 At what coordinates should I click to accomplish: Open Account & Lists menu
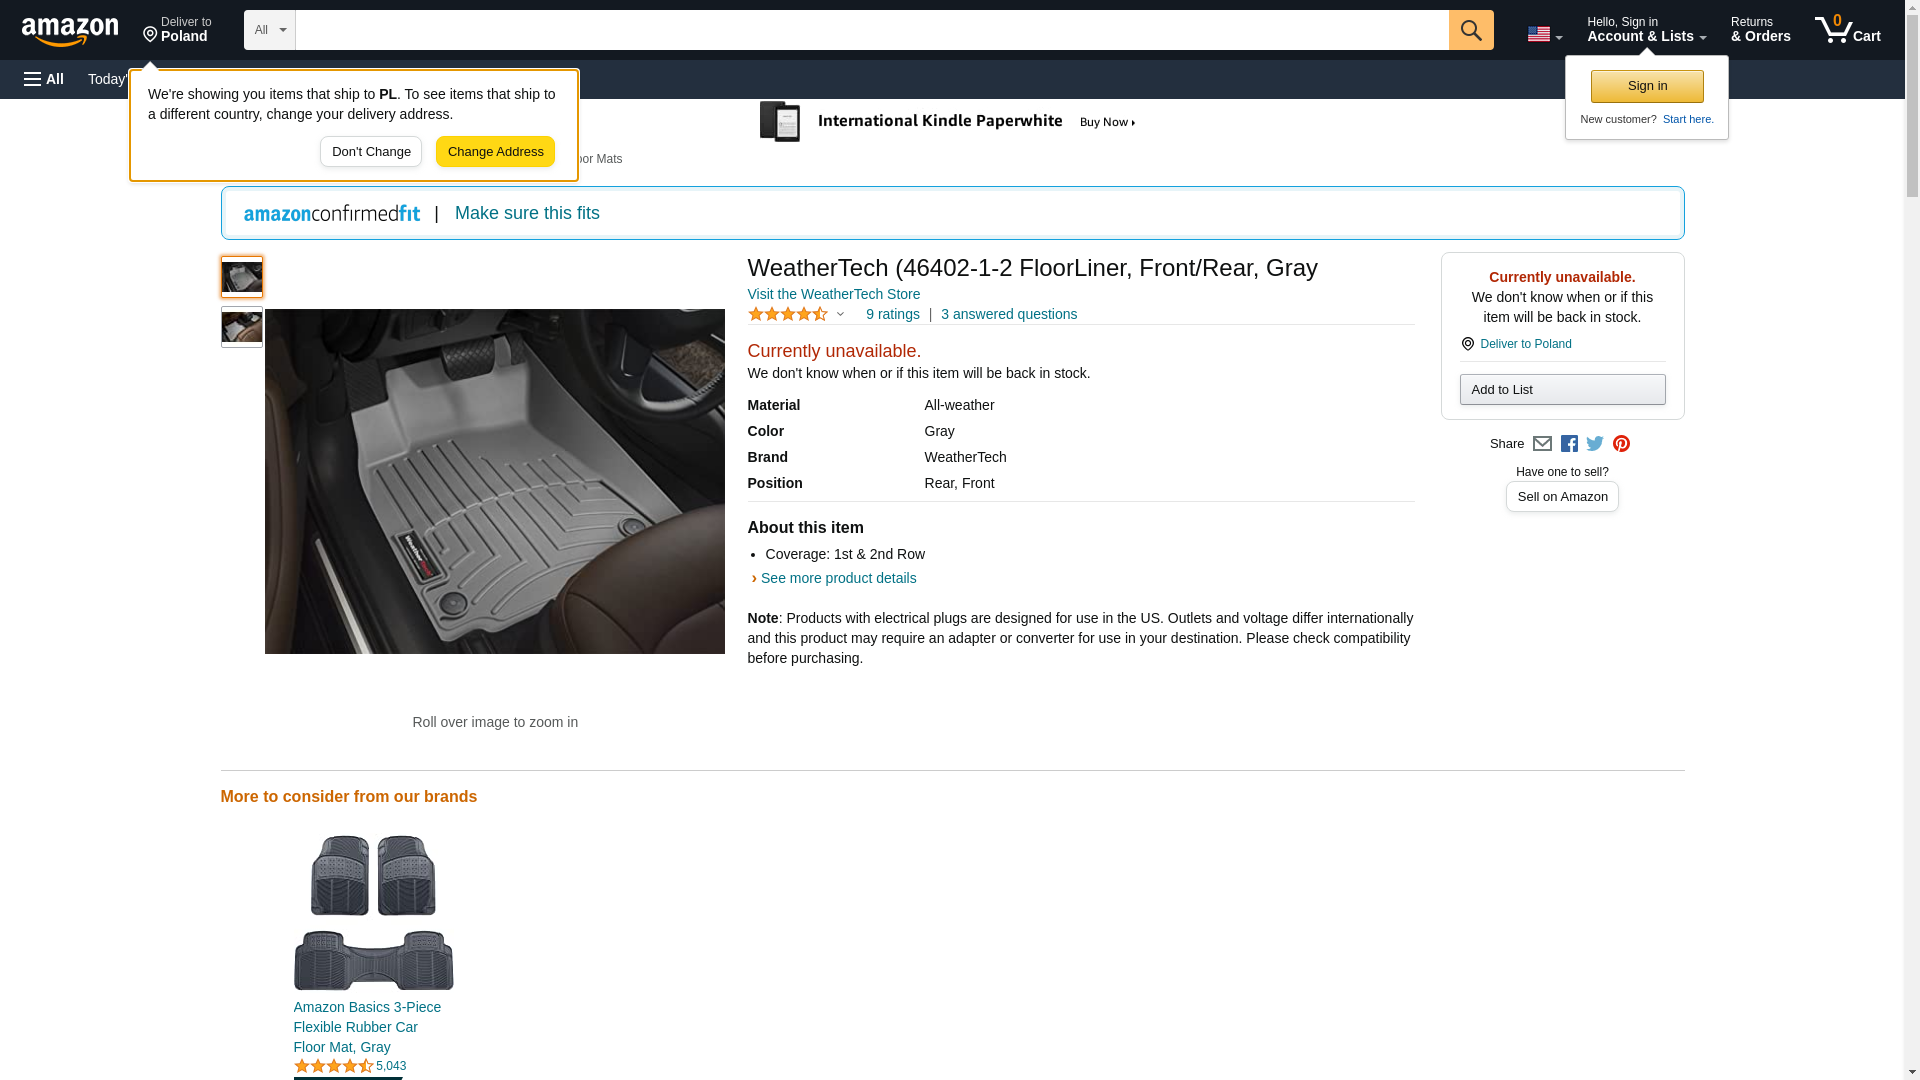point(1646,30)
